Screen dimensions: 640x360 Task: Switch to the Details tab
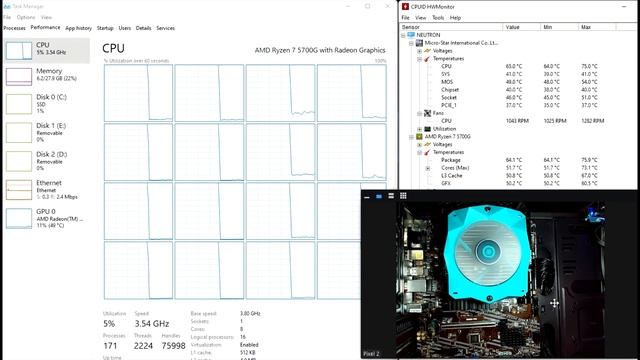(143, 28)
